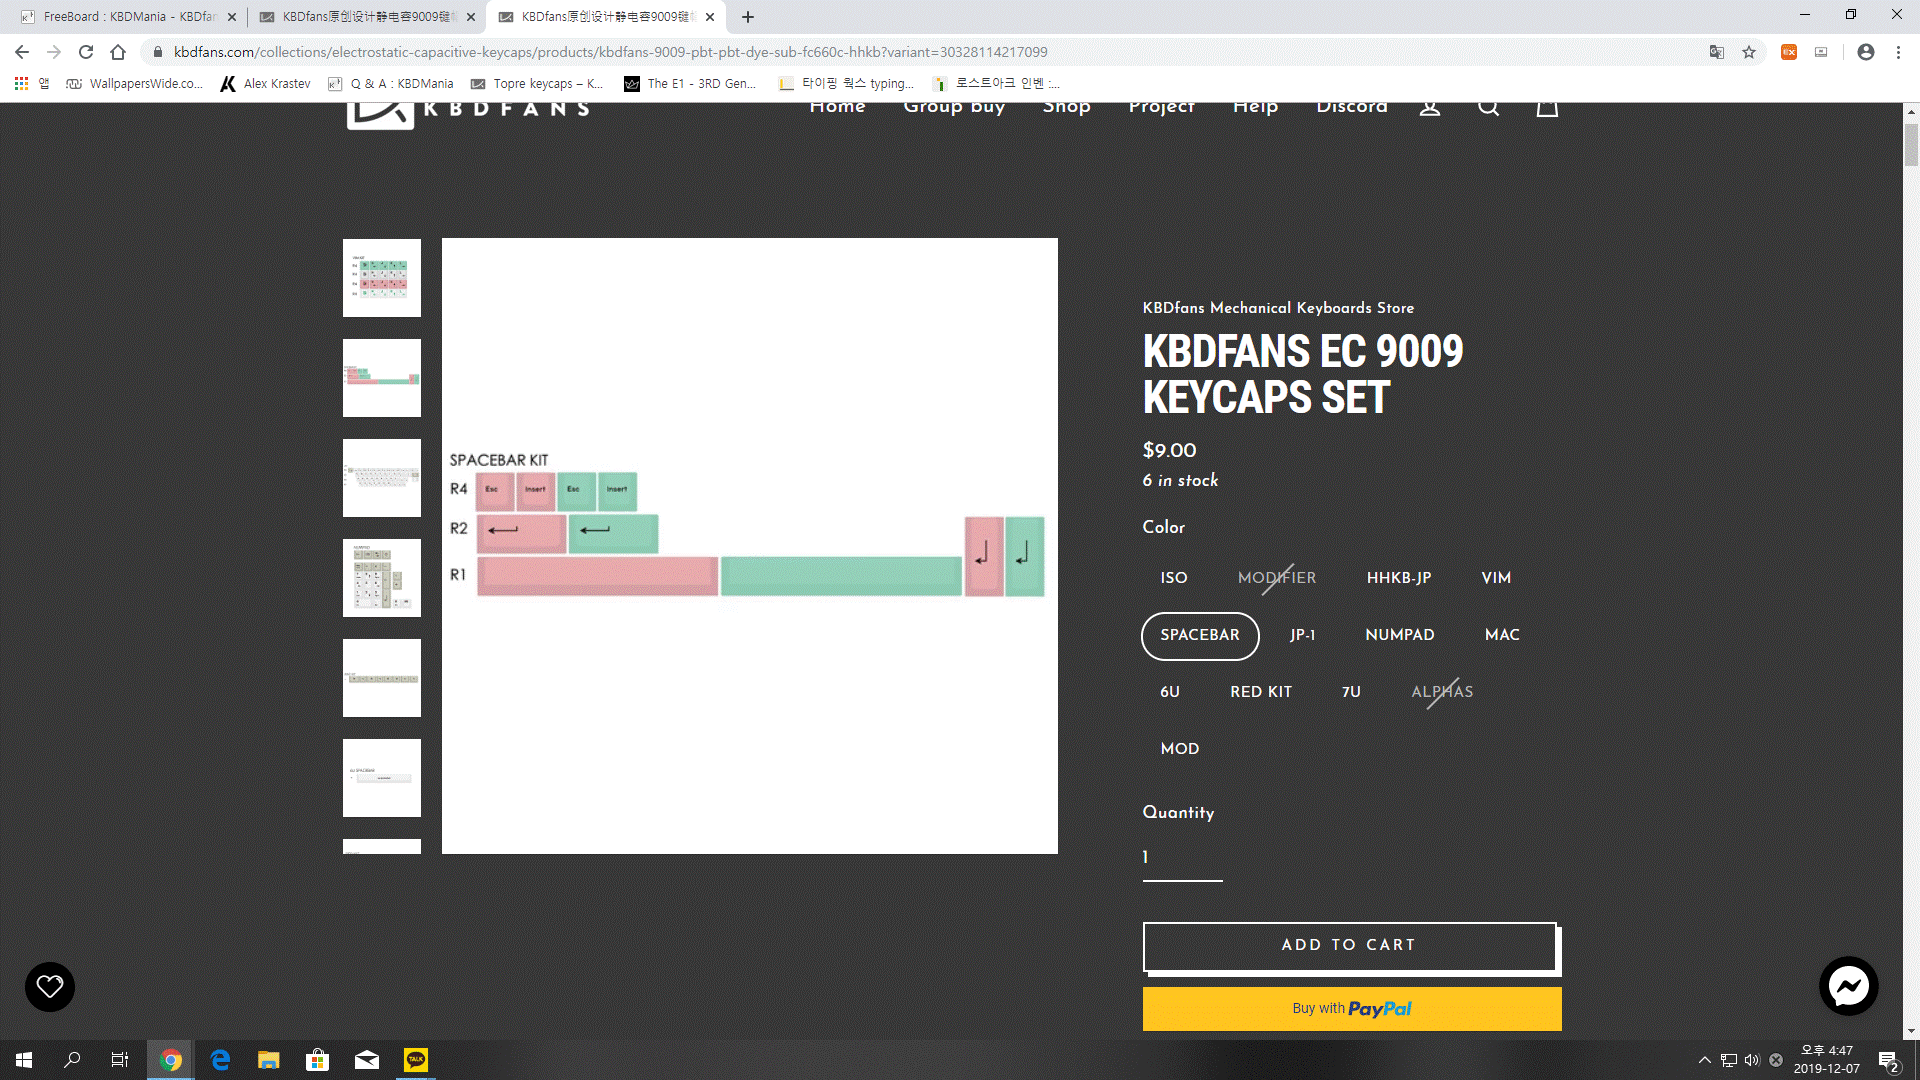Select the HHKB-JP kit option
This screenshot has height=1080, width=1920.
tap(1399, 578)
